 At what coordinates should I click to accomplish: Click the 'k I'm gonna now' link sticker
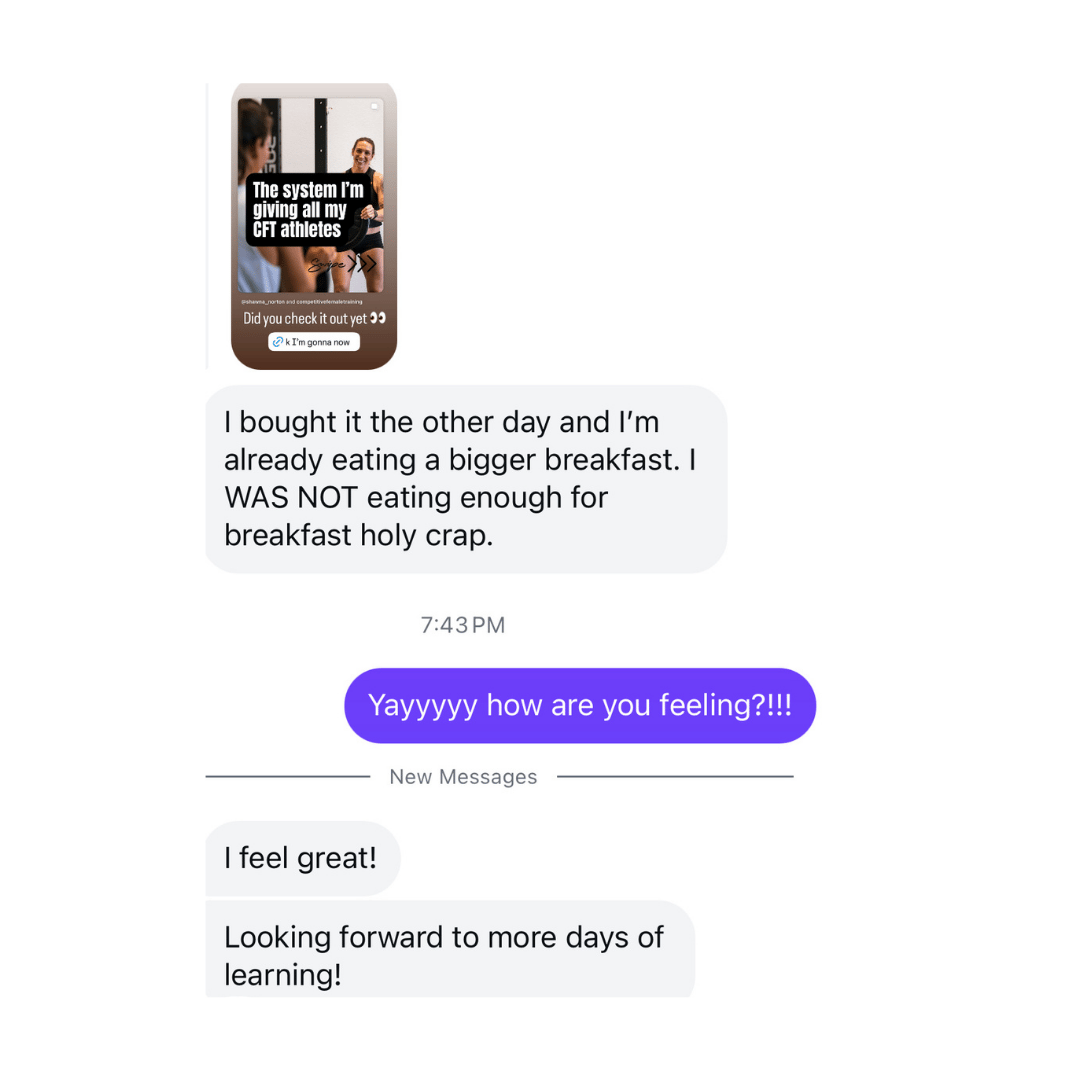point(313,342)
